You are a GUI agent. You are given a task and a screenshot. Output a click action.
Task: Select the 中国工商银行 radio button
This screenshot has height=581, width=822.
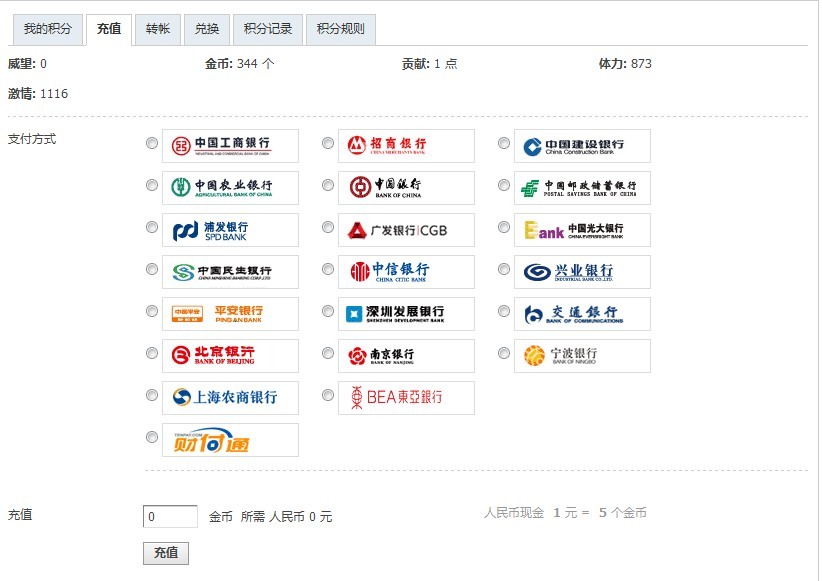[152, 143]
